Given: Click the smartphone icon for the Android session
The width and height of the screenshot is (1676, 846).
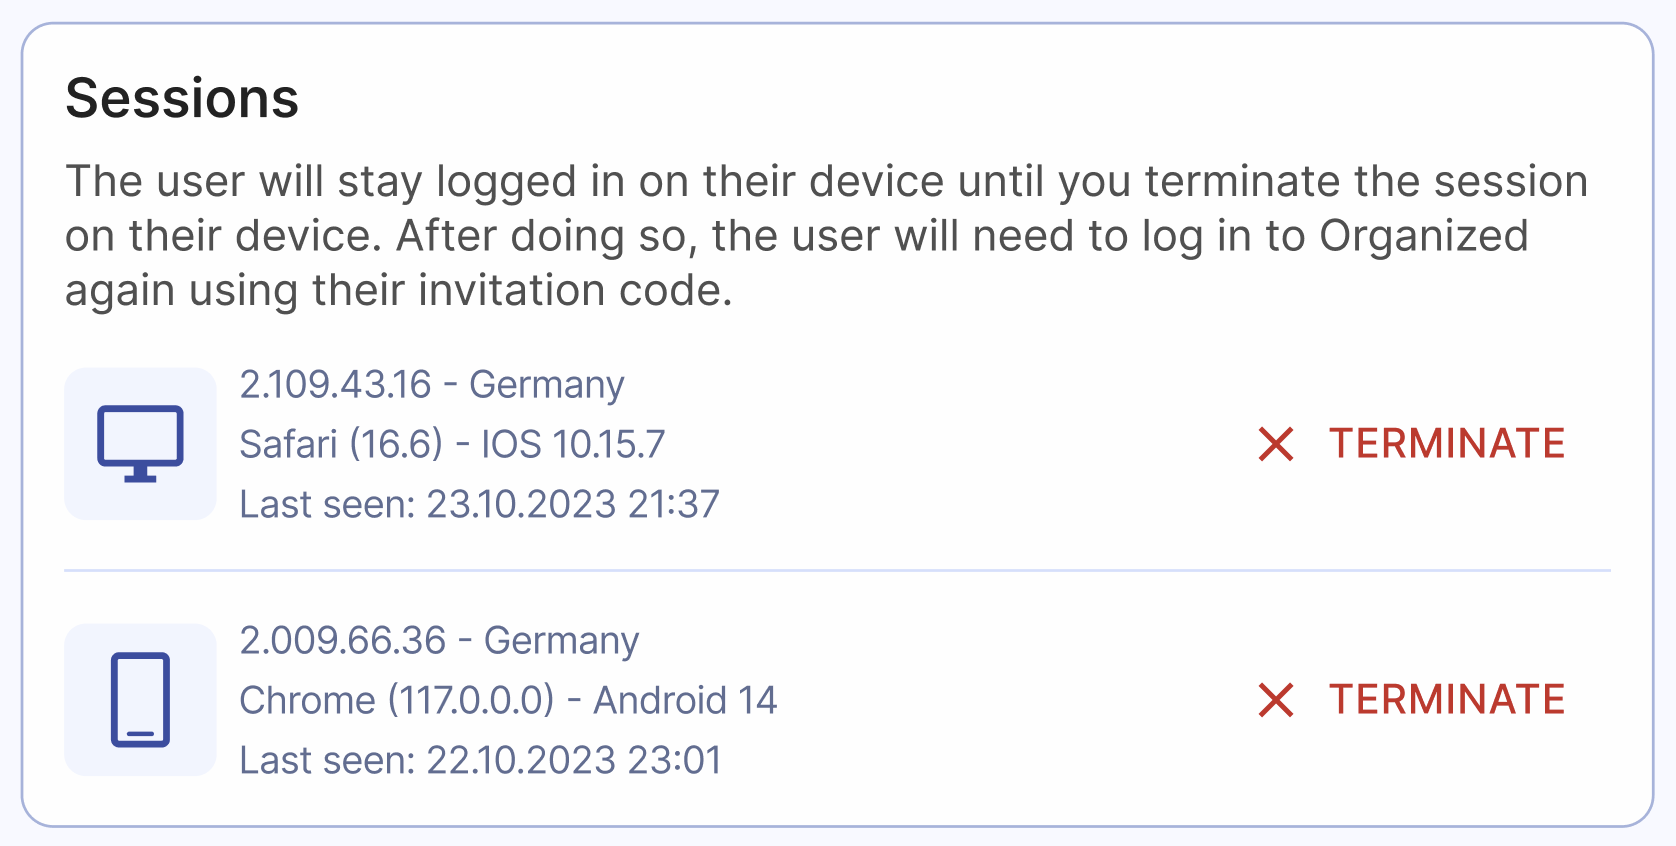Looking at the screenshot, I should click(x=140, y=700).
